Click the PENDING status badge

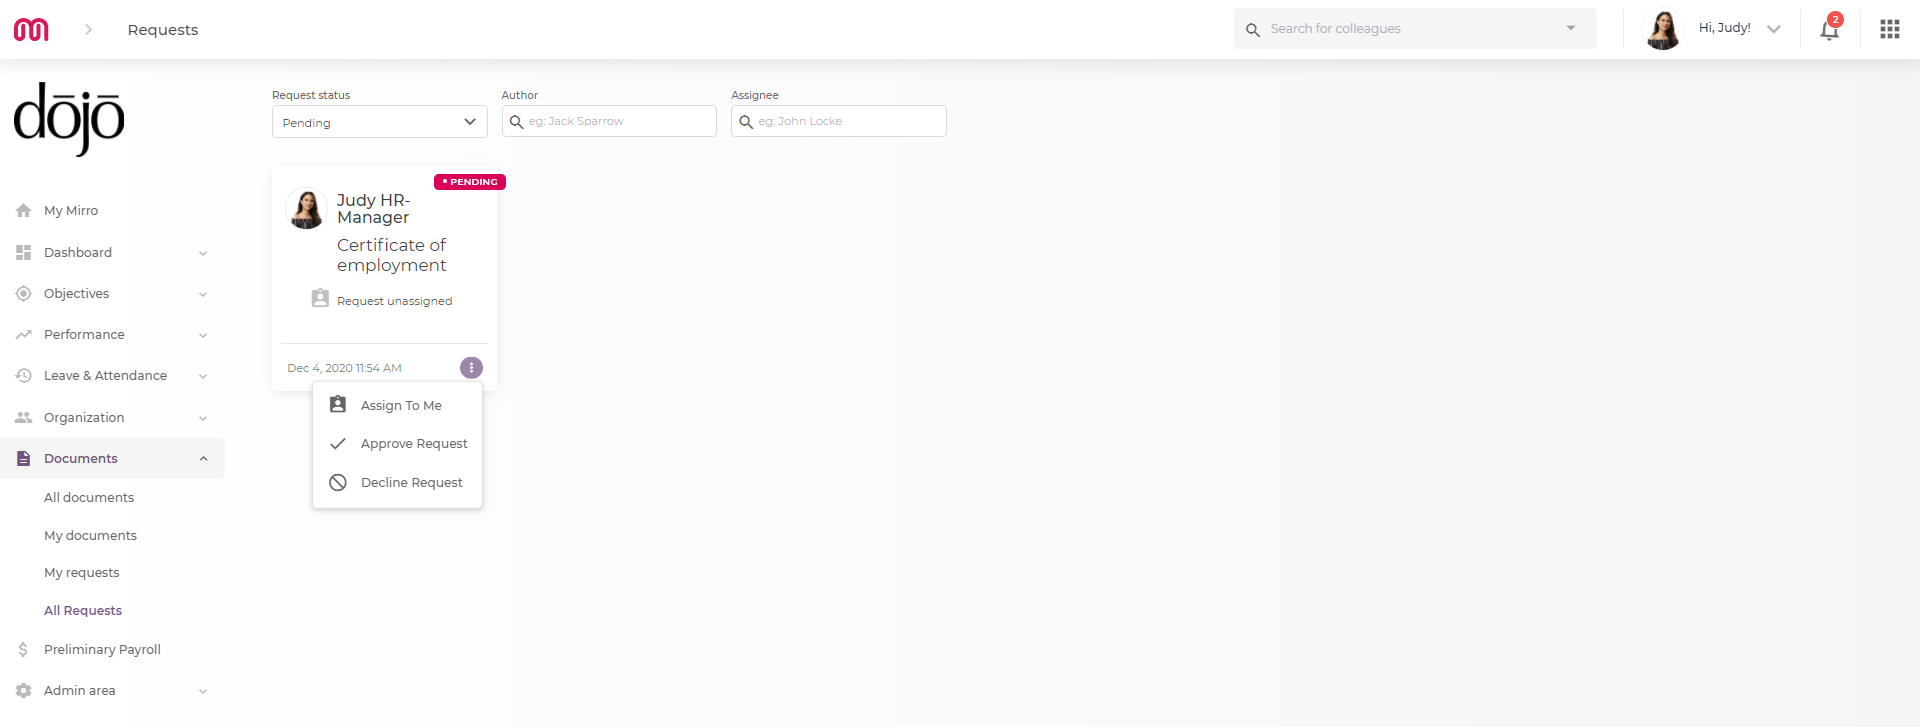(470, 182)
